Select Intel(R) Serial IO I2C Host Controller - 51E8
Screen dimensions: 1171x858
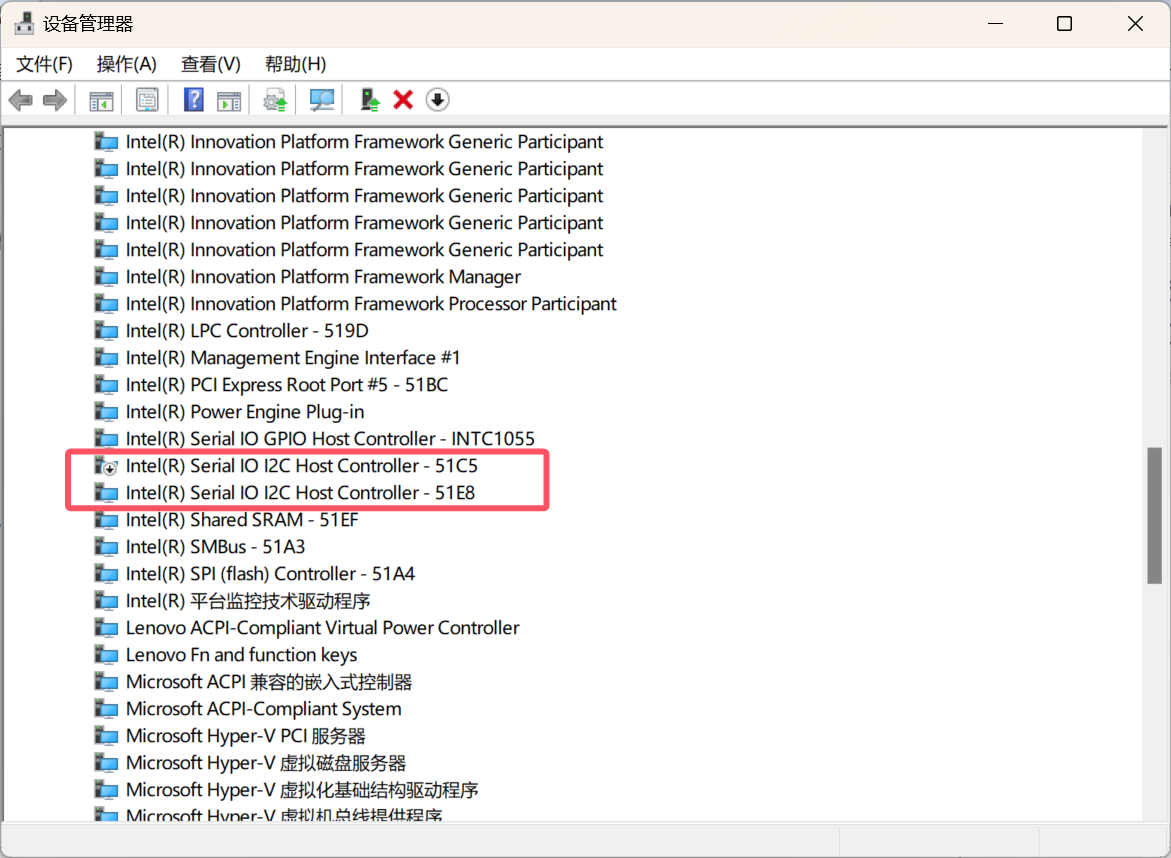click(x=300, y=493)
